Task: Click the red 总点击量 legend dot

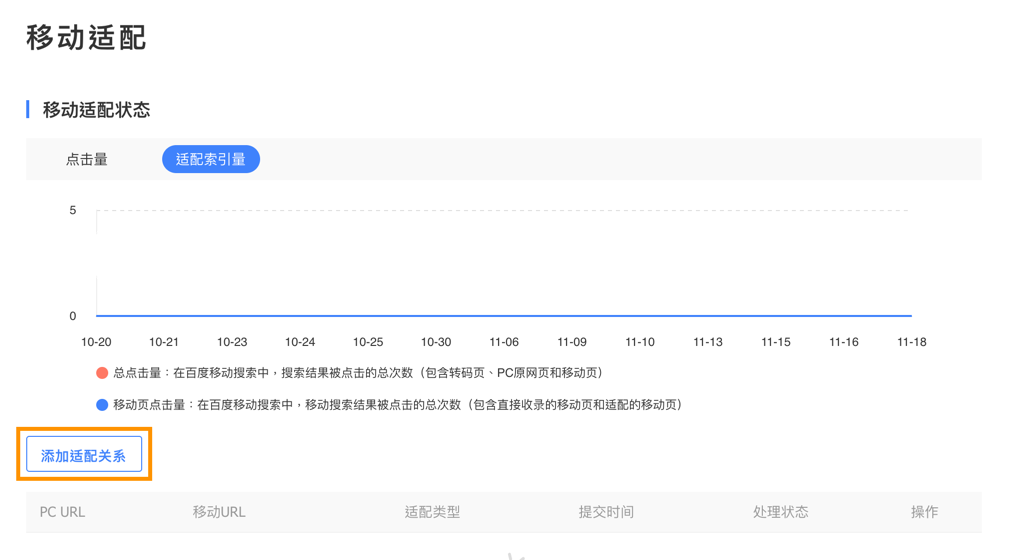Action: pos(101,373)
